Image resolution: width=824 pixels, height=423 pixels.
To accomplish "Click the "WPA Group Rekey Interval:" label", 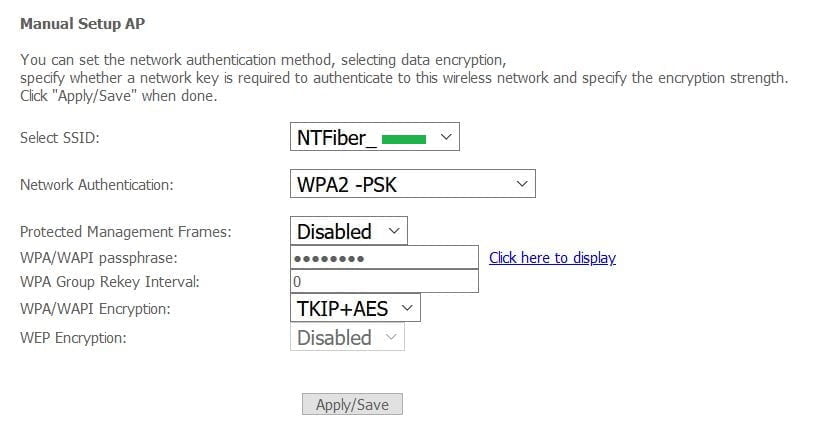I will [x=110, y=282].
